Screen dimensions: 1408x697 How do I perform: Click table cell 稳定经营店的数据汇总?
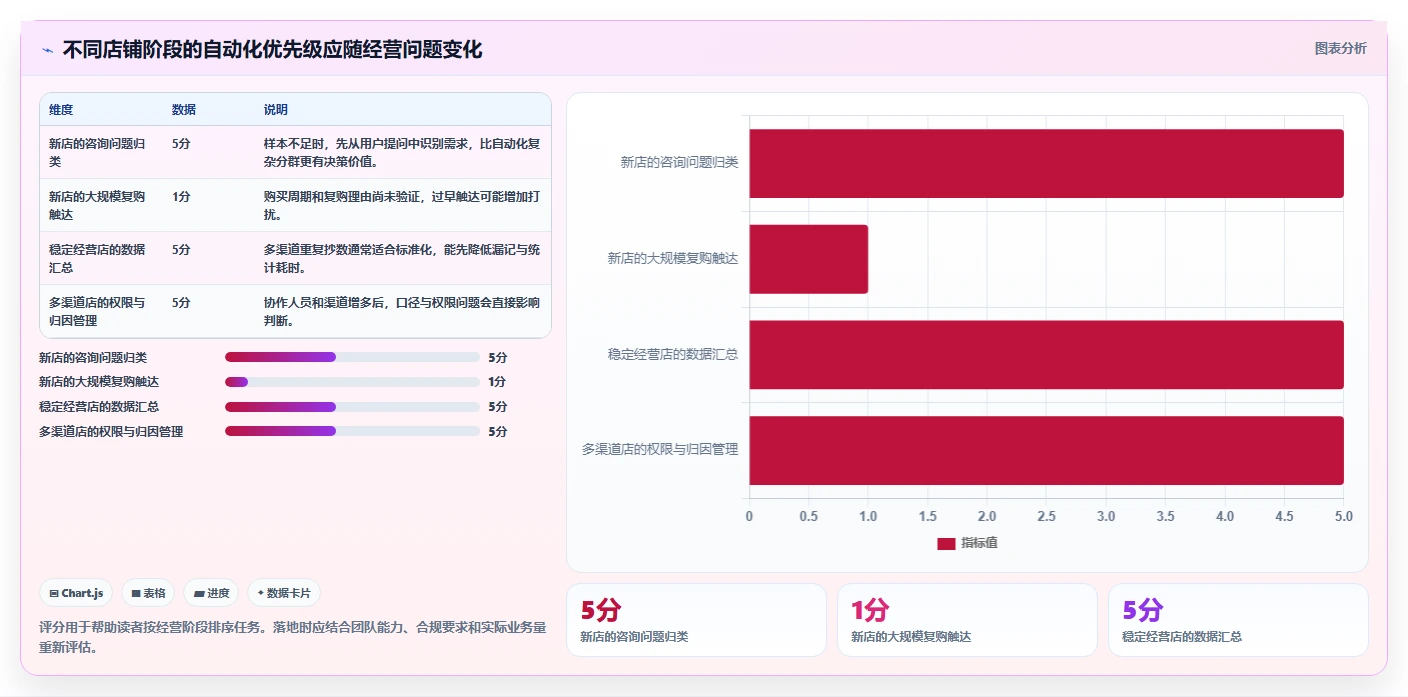100,258
